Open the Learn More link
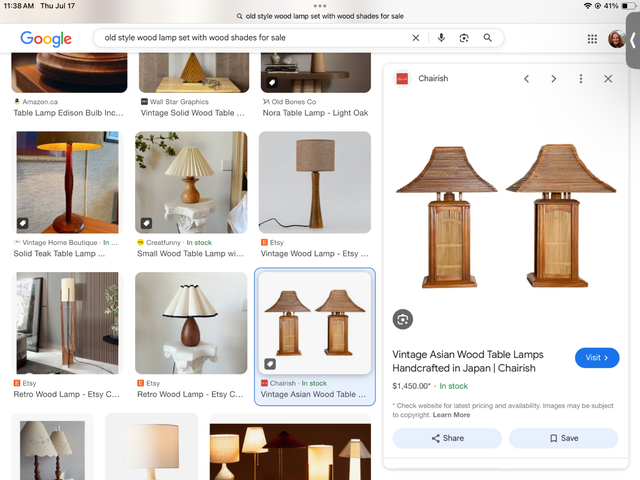Viewport: 640px width, 480px height. tap(451, 415)
